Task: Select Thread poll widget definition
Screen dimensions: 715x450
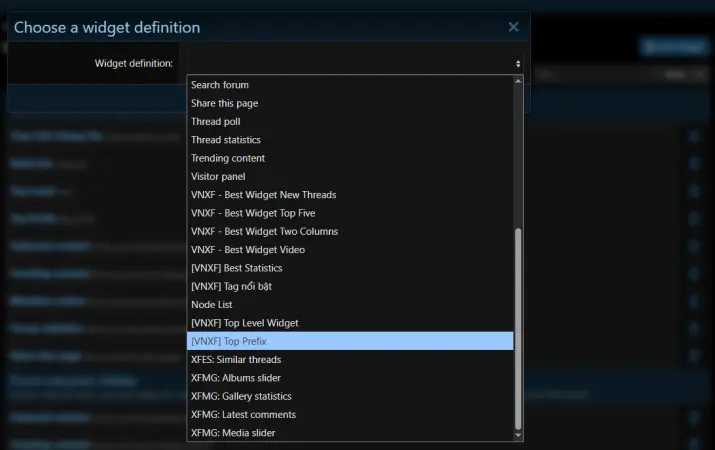Action: click(216, 122)
